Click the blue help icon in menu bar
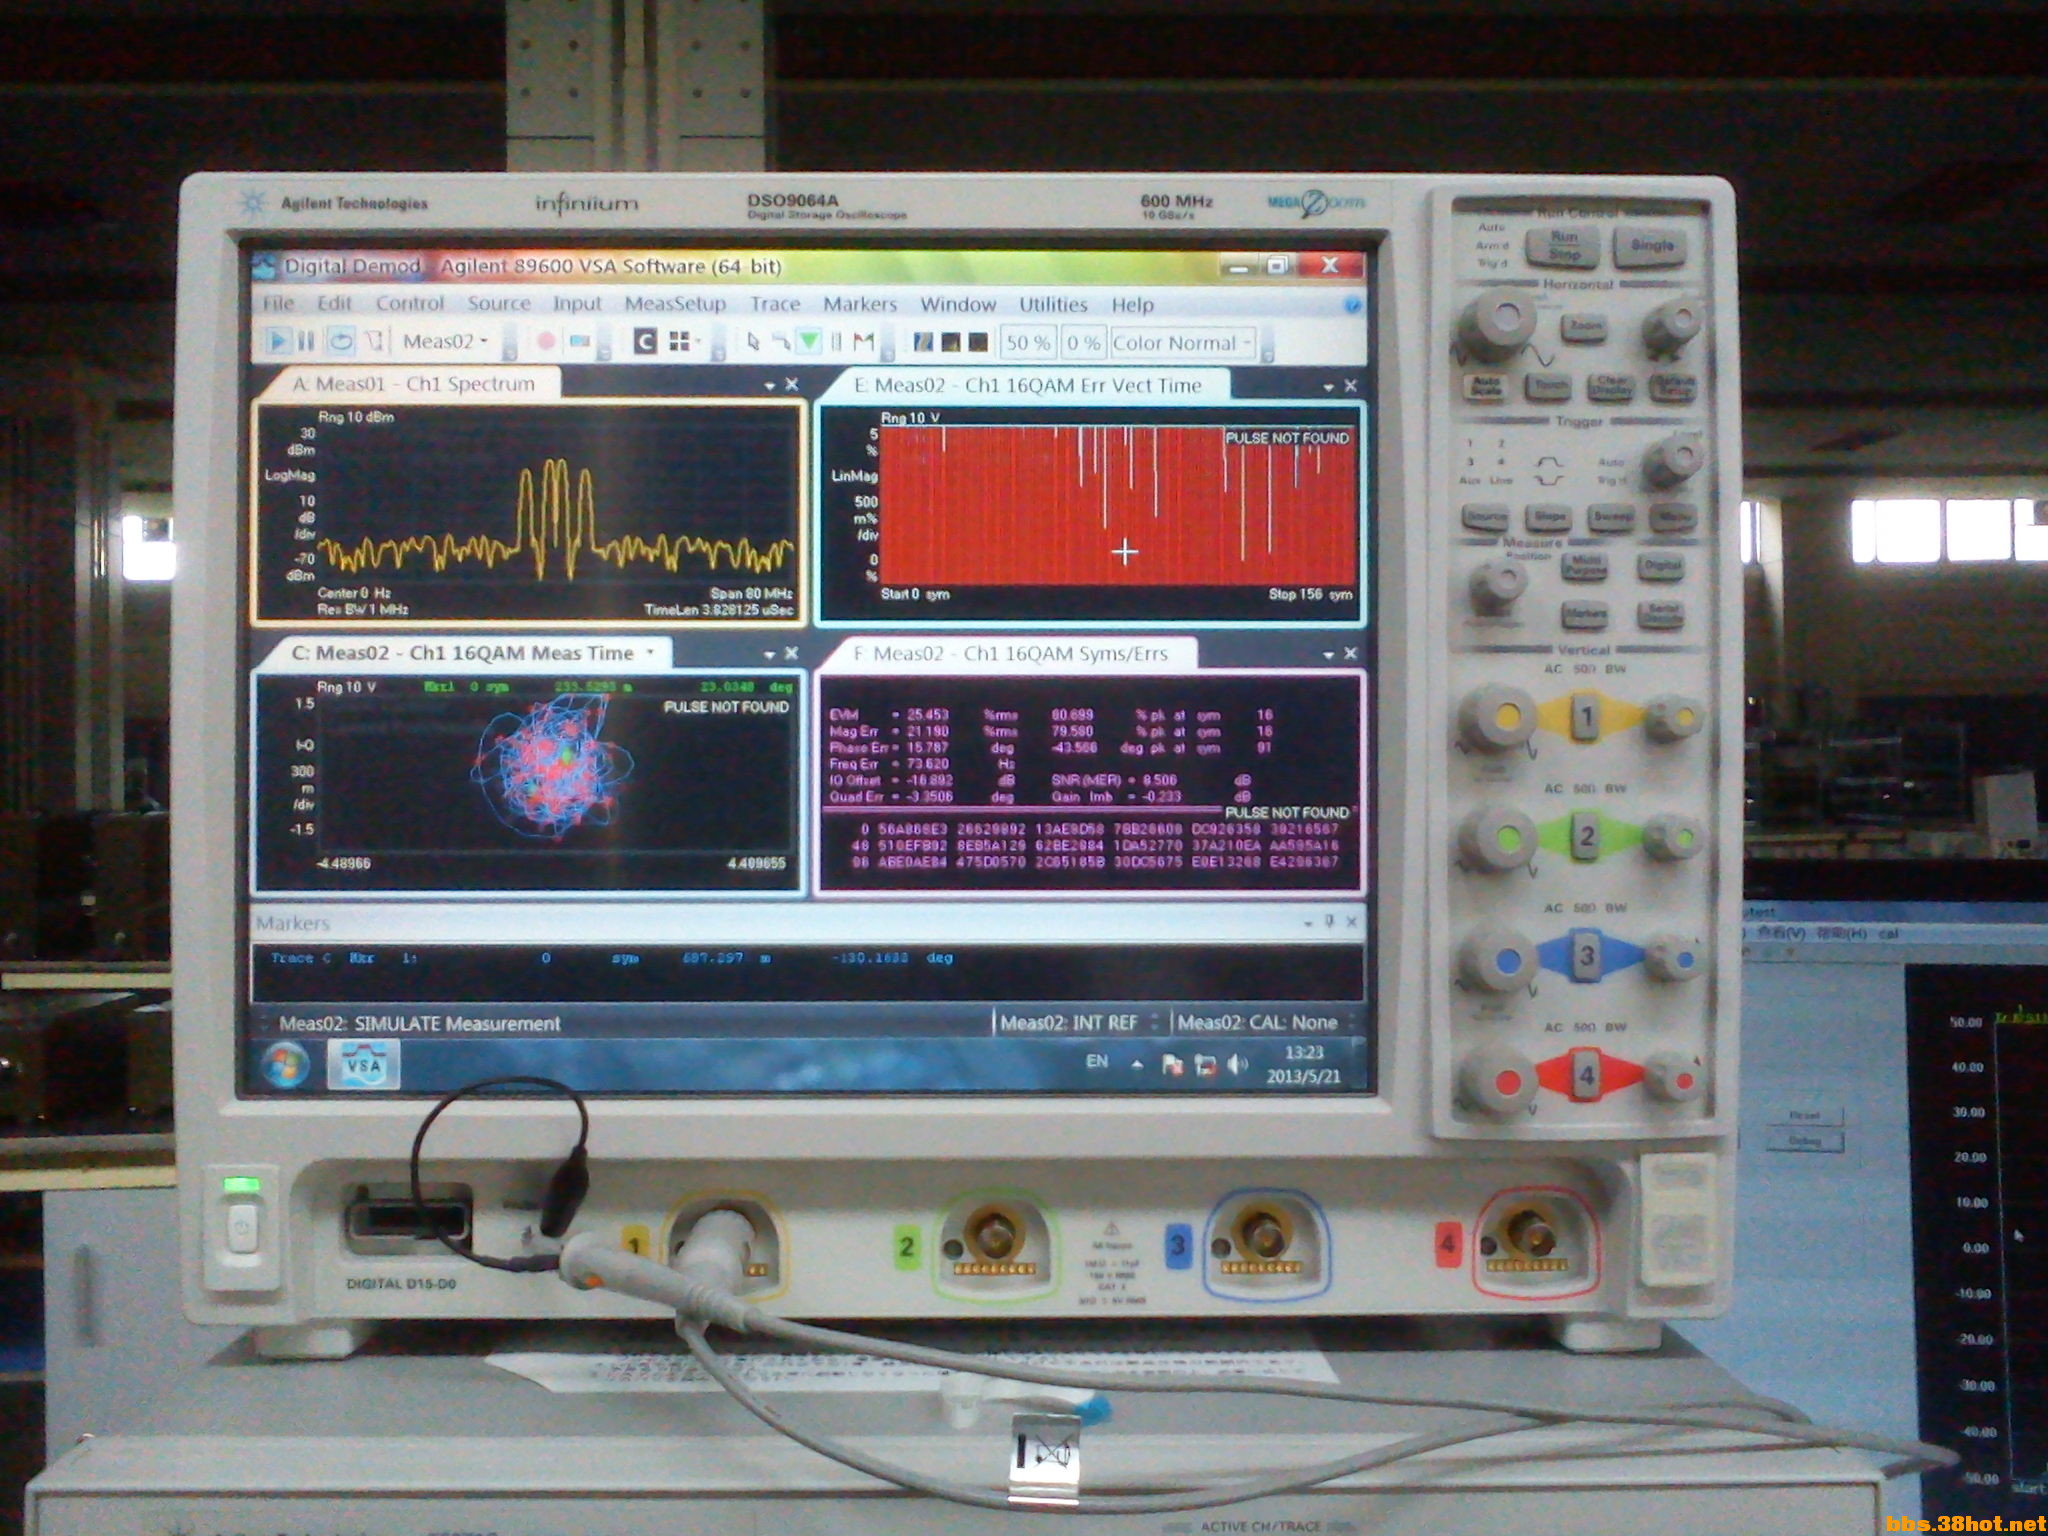This screenshot has width=2048, height=1536. [x=1352, y=305]
